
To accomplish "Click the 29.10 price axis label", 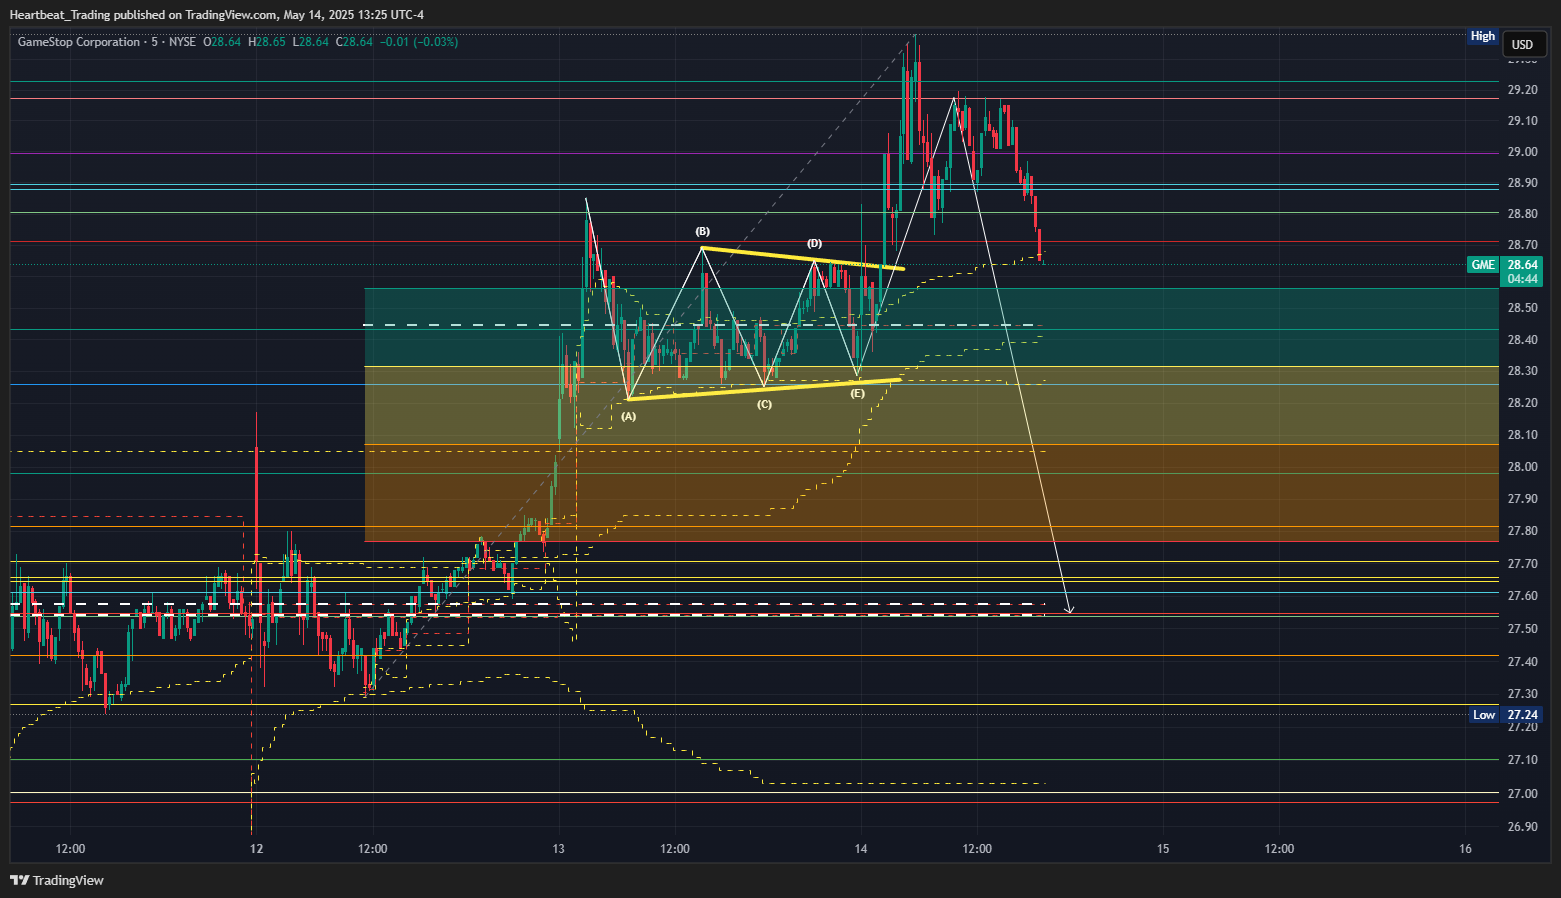I will (x=1522, y=121).
